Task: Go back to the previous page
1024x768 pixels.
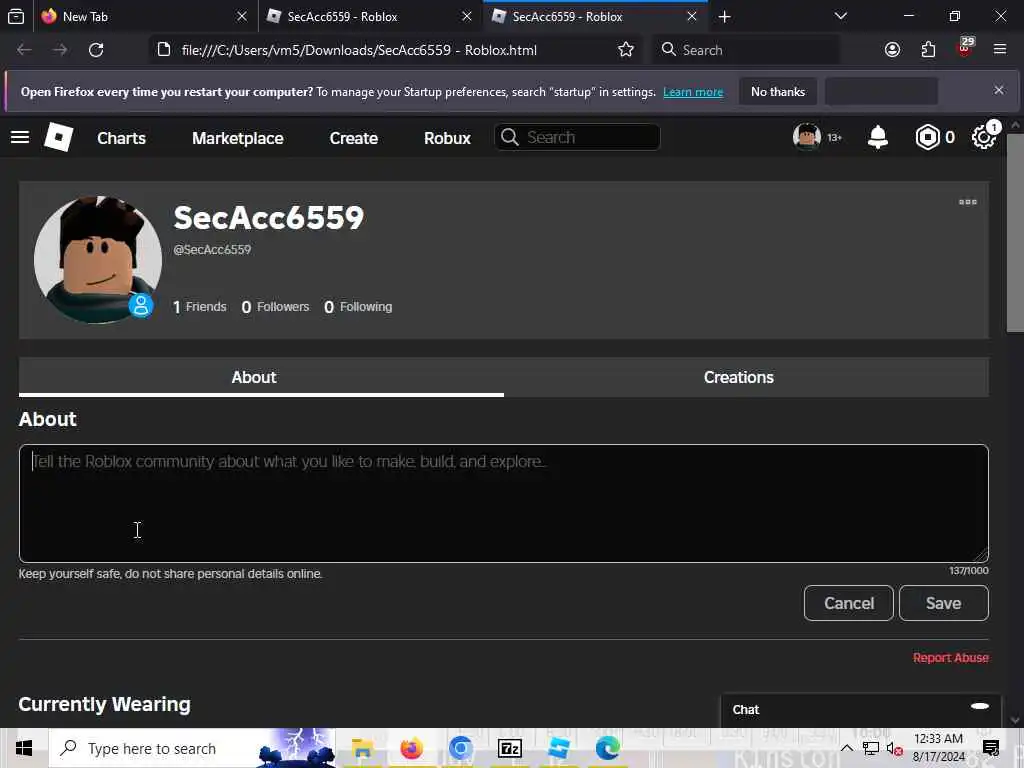Action: [24, 50]
